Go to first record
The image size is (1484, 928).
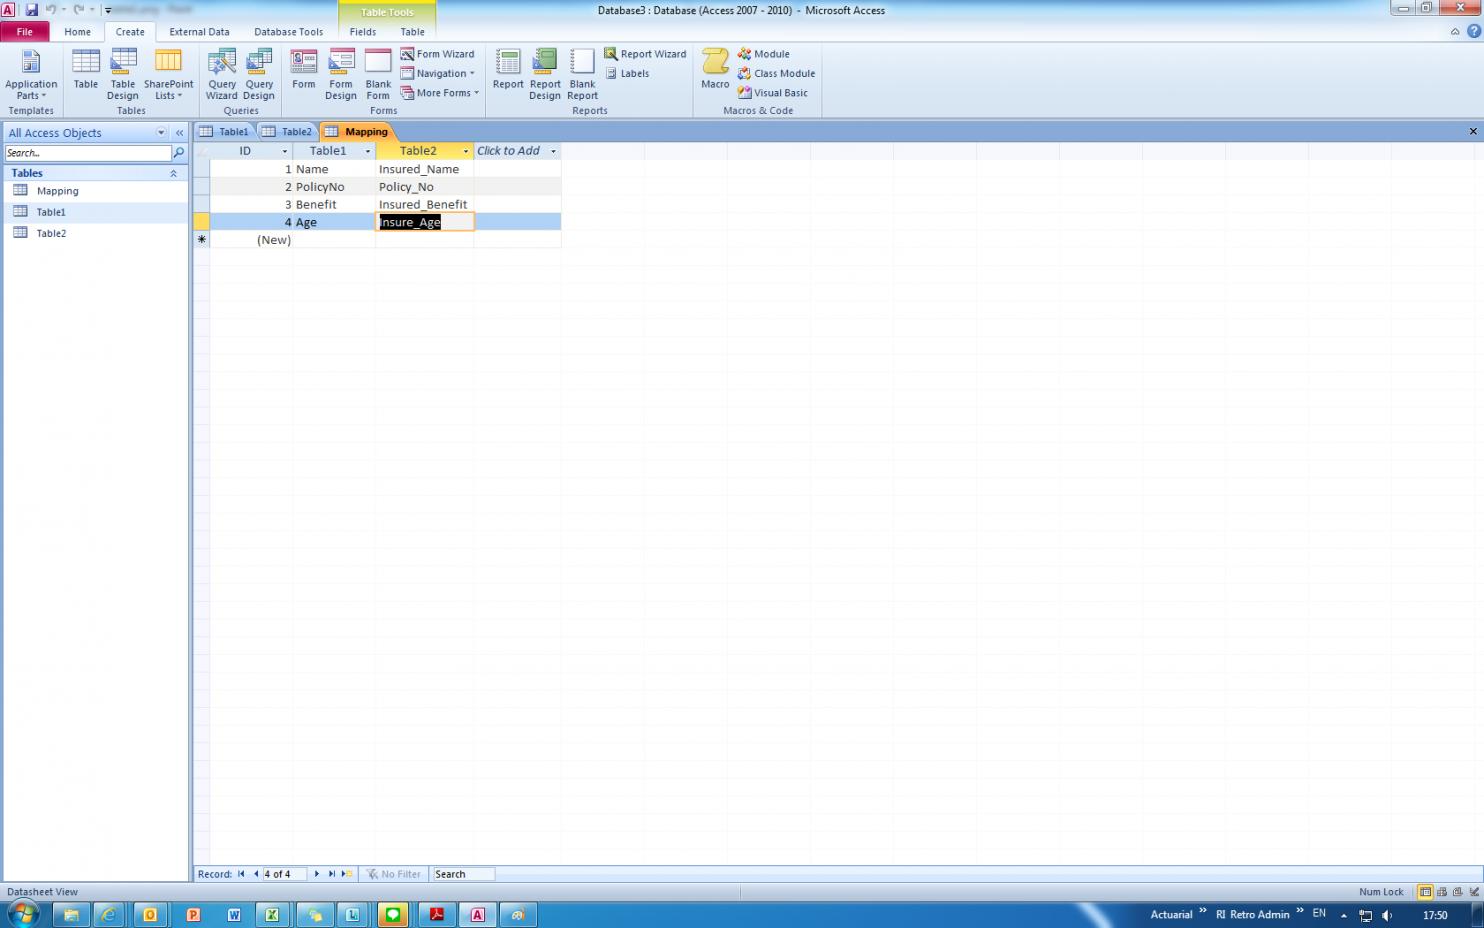point(241,874)
